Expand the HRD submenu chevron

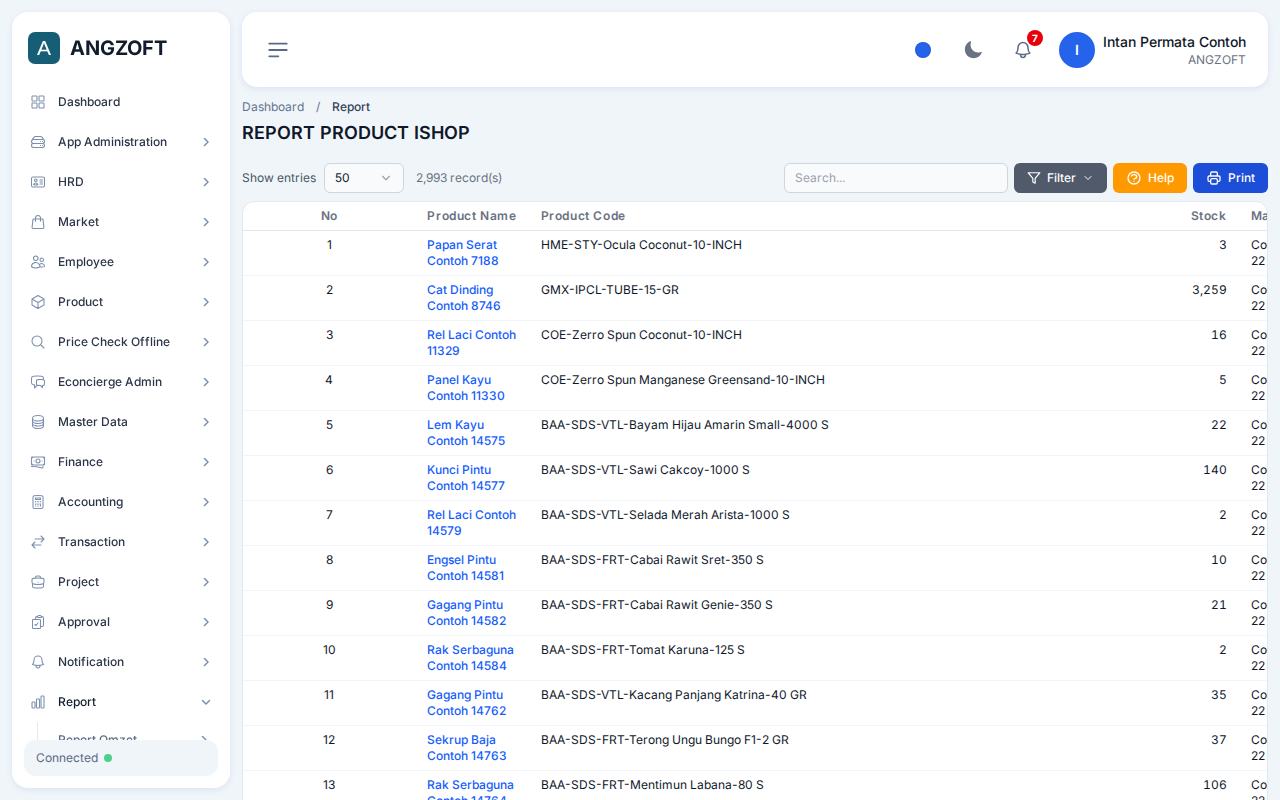point(206,182)
